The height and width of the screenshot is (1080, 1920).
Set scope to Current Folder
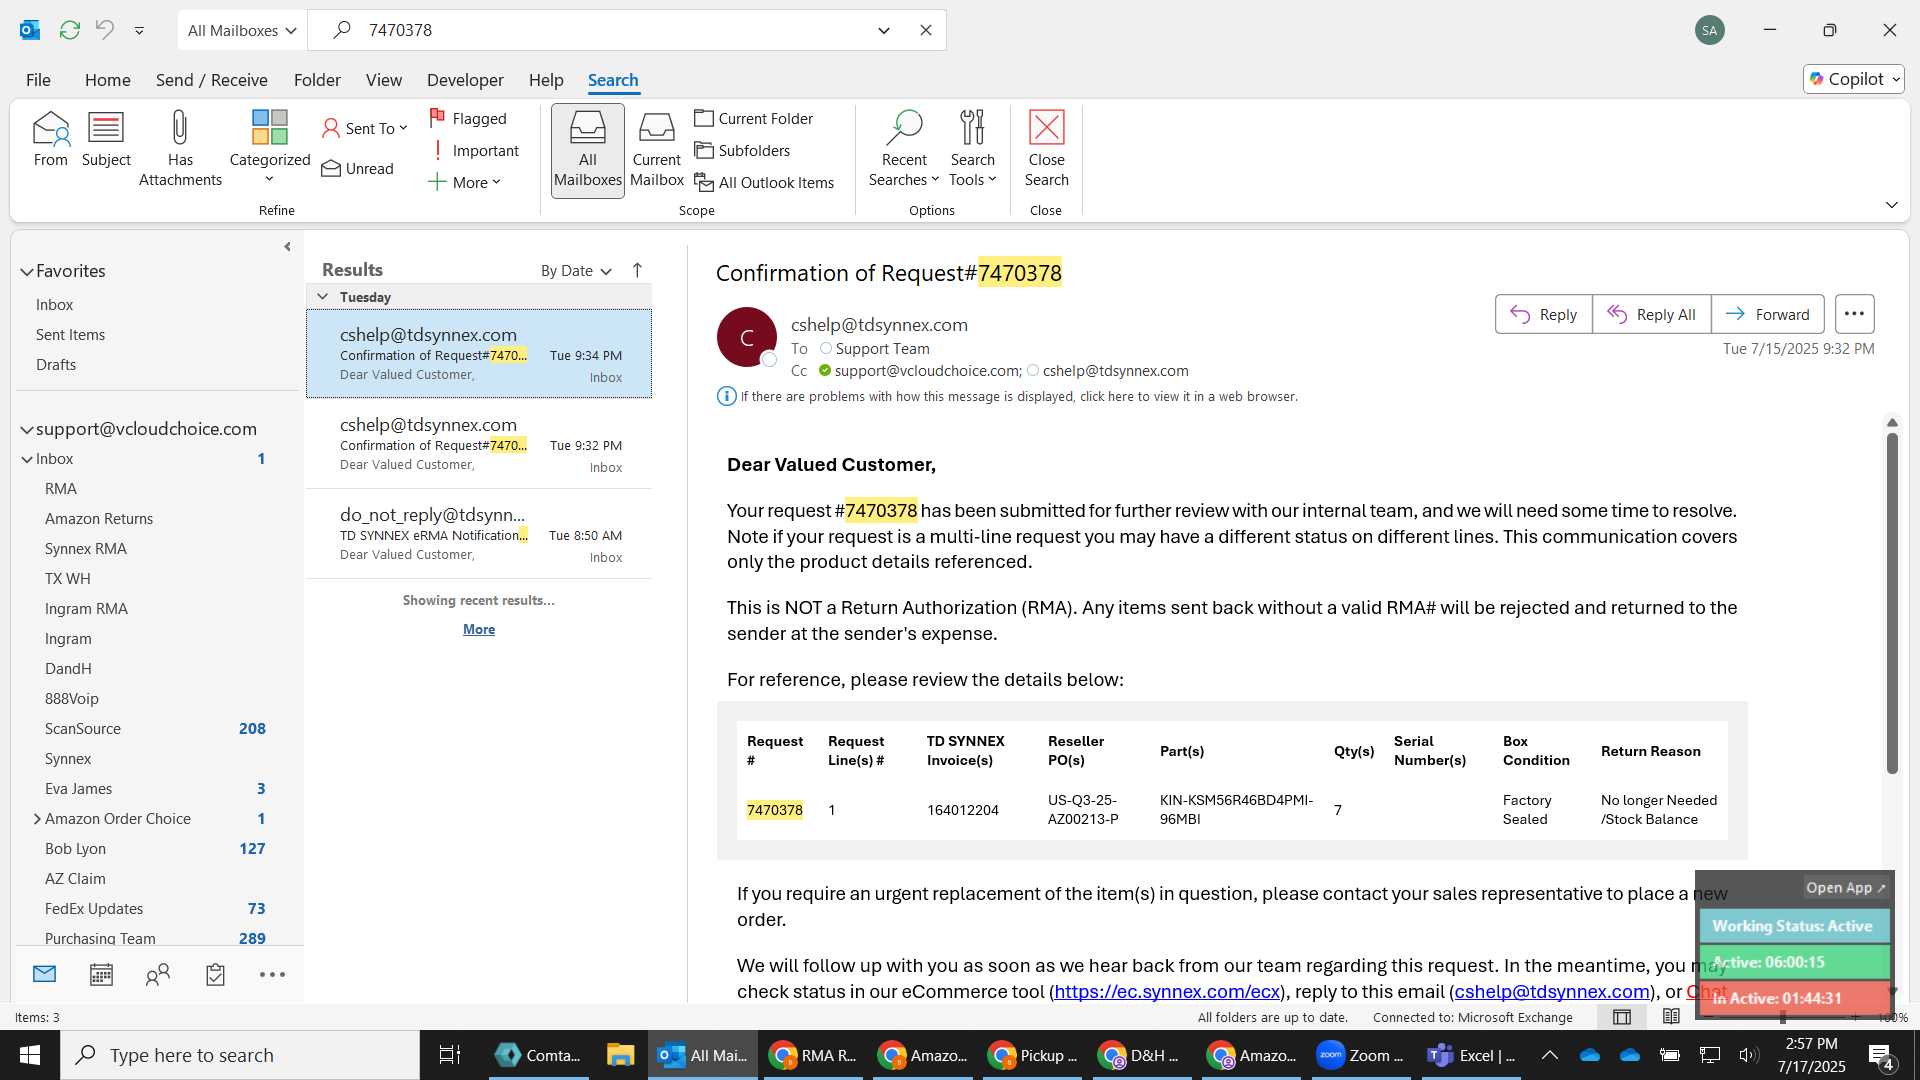pos(754,118)
